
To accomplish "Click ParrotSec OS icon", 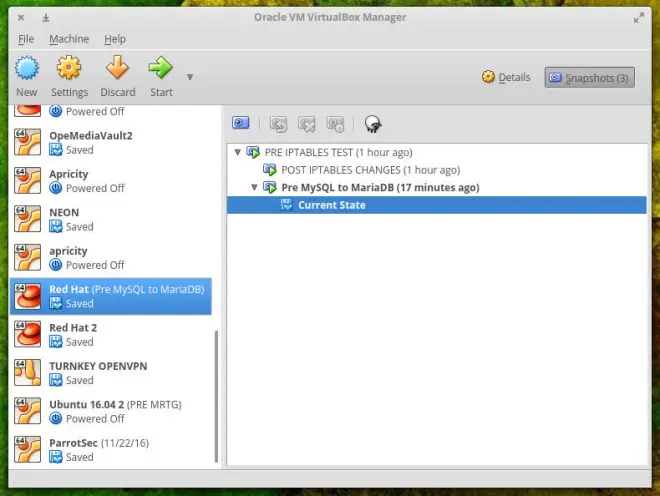I will (x=27, y=450).
